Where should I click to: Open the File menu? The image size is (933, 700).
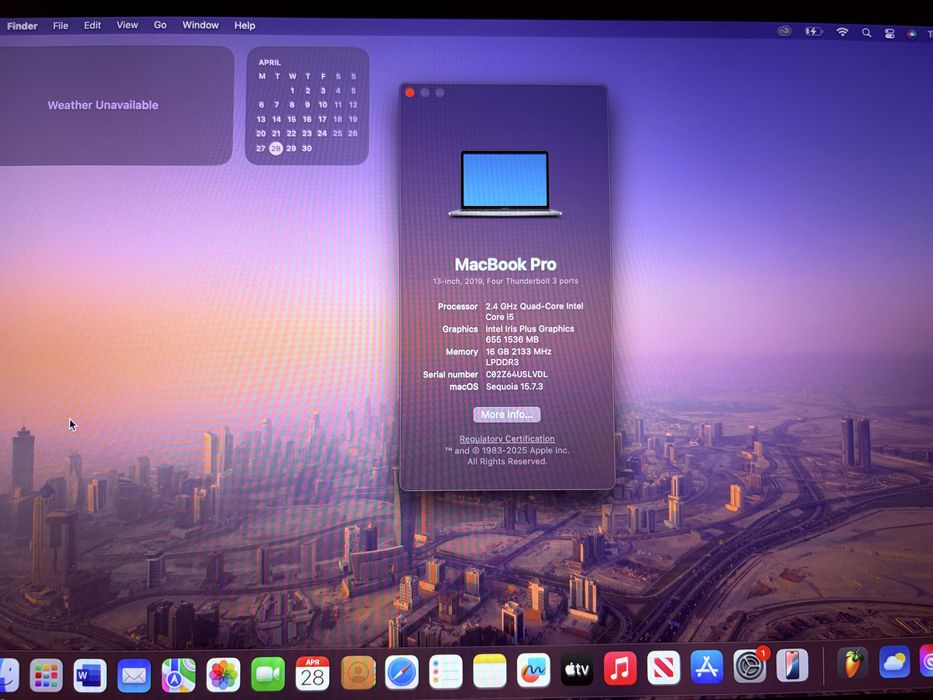click(x=60, y=26)
